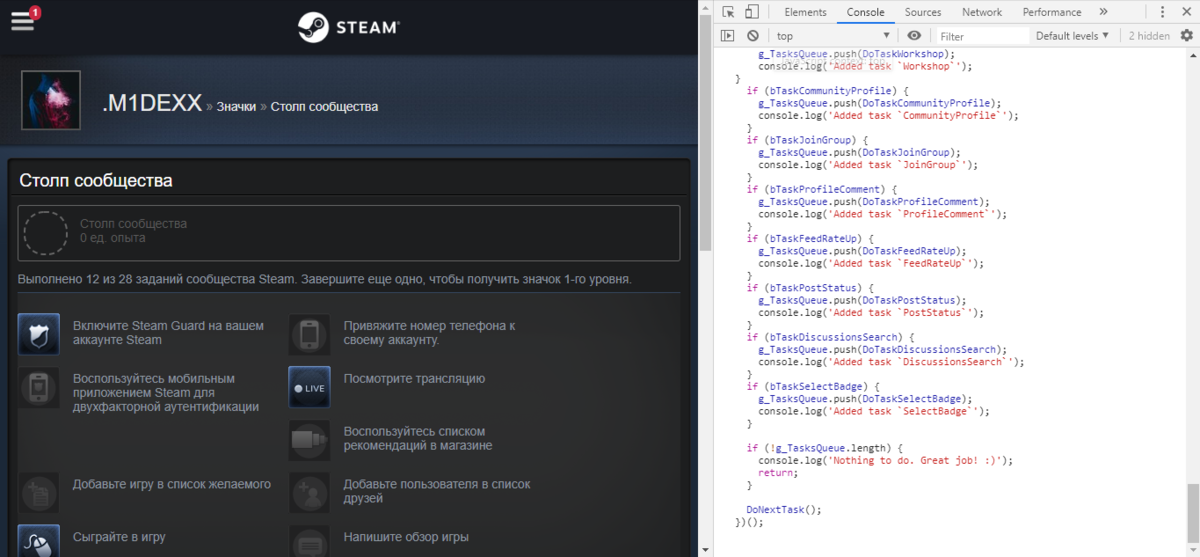Image resolution: width=1200 pixels, height=557 pixels.
Task: Switch to the Sources tab
Action: [923, 12]
